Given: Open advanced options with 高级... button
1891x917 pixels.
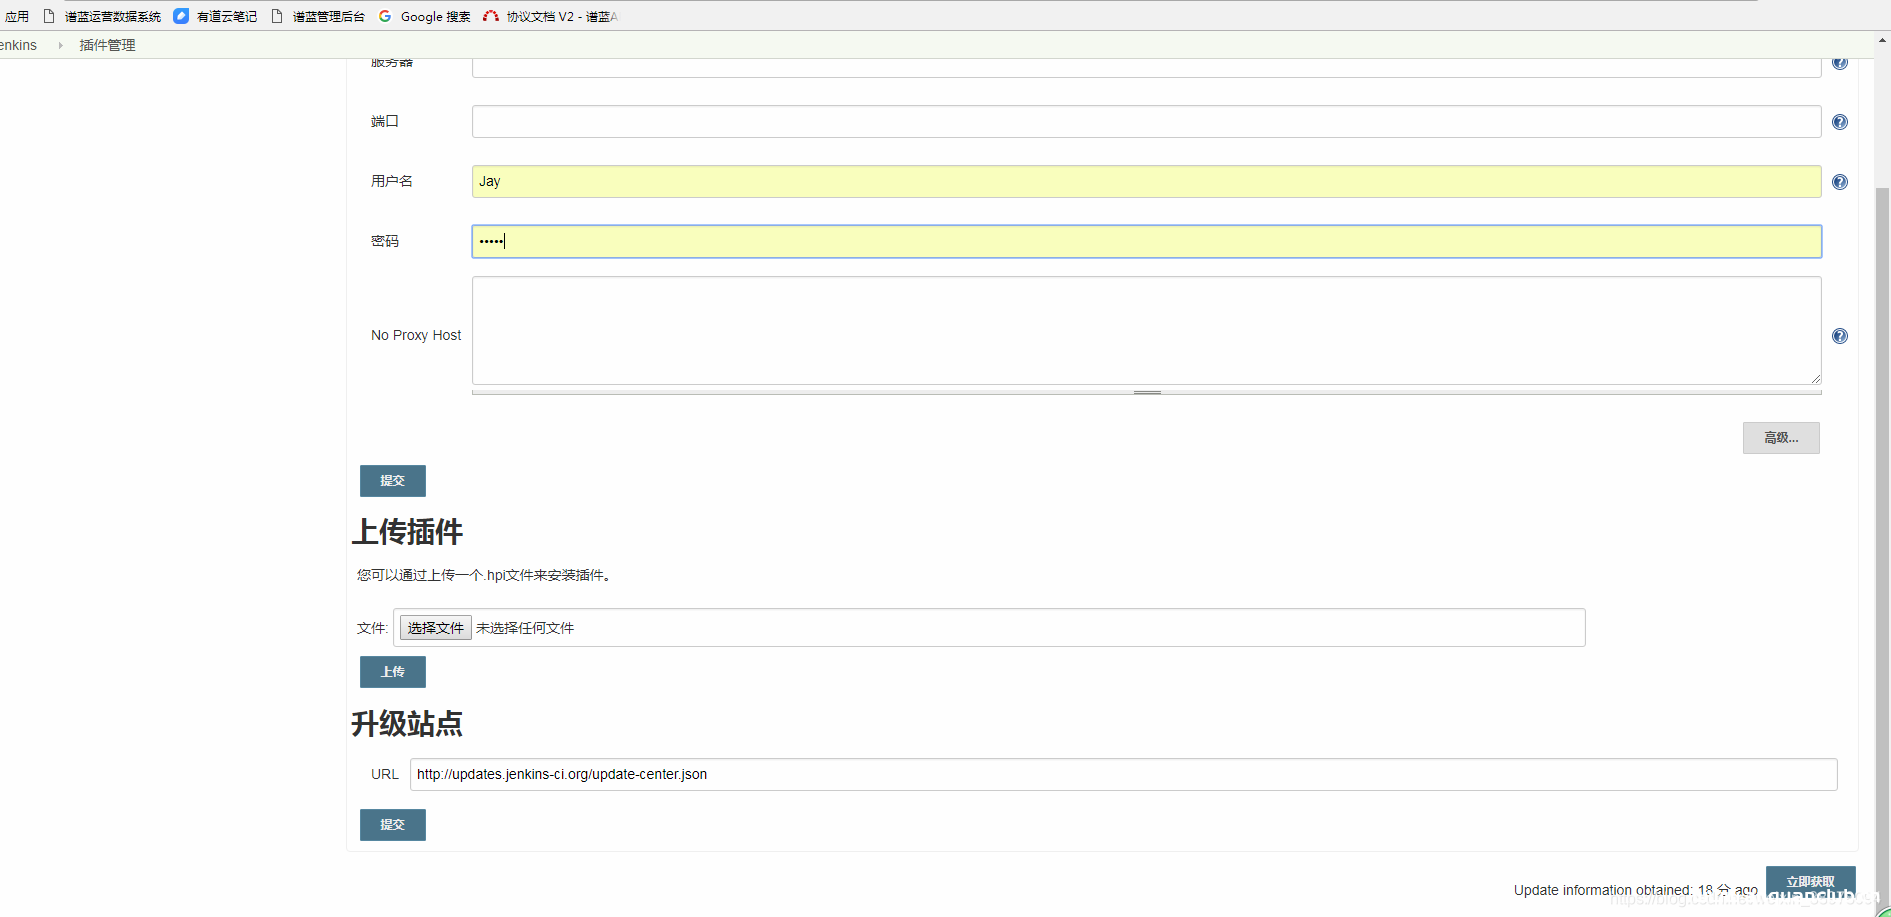Looking at the screenshot, I should (x=1781, y=438).
